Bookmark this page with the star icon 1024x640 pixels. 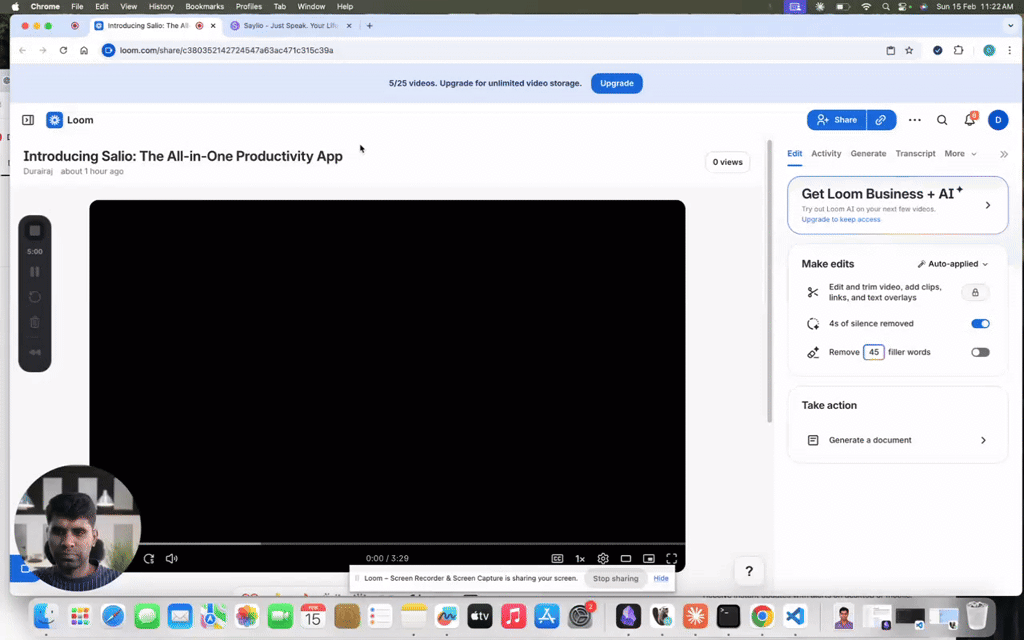click(909, 50)
